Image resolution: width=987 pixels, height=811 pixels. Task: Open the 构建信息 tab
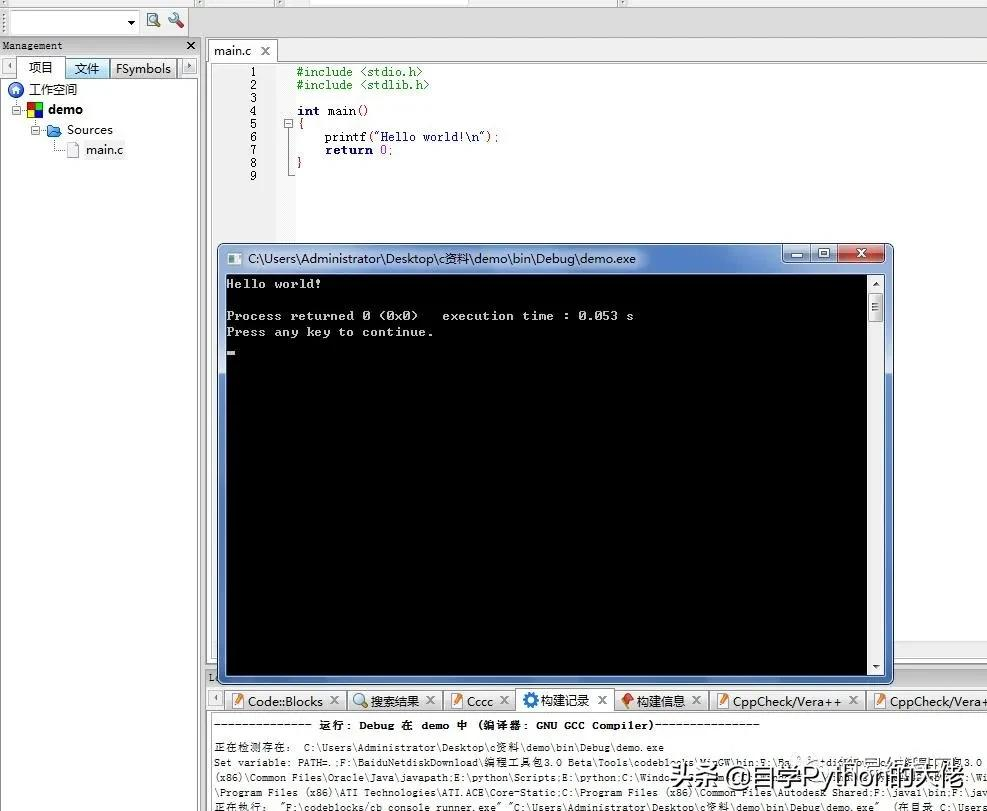(x=660, y=701)
